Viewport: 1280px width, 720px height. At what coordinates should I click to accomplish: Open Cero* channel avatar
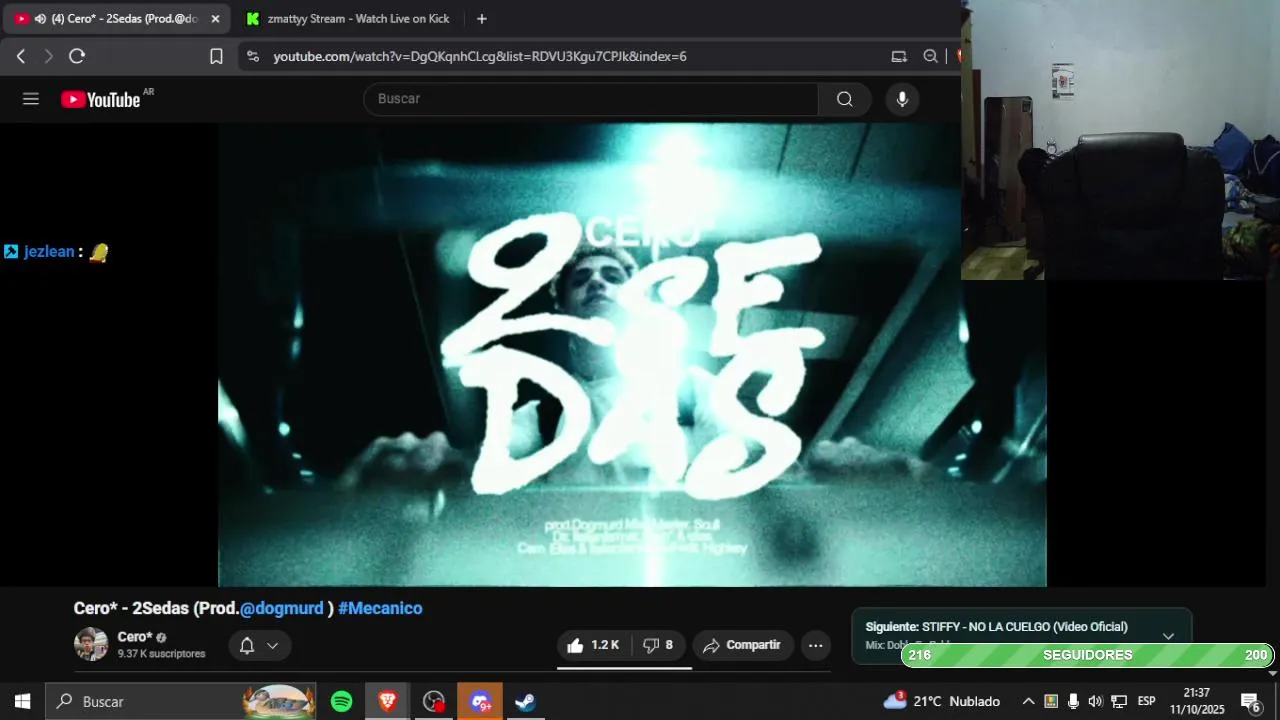[x=91, y=645]
